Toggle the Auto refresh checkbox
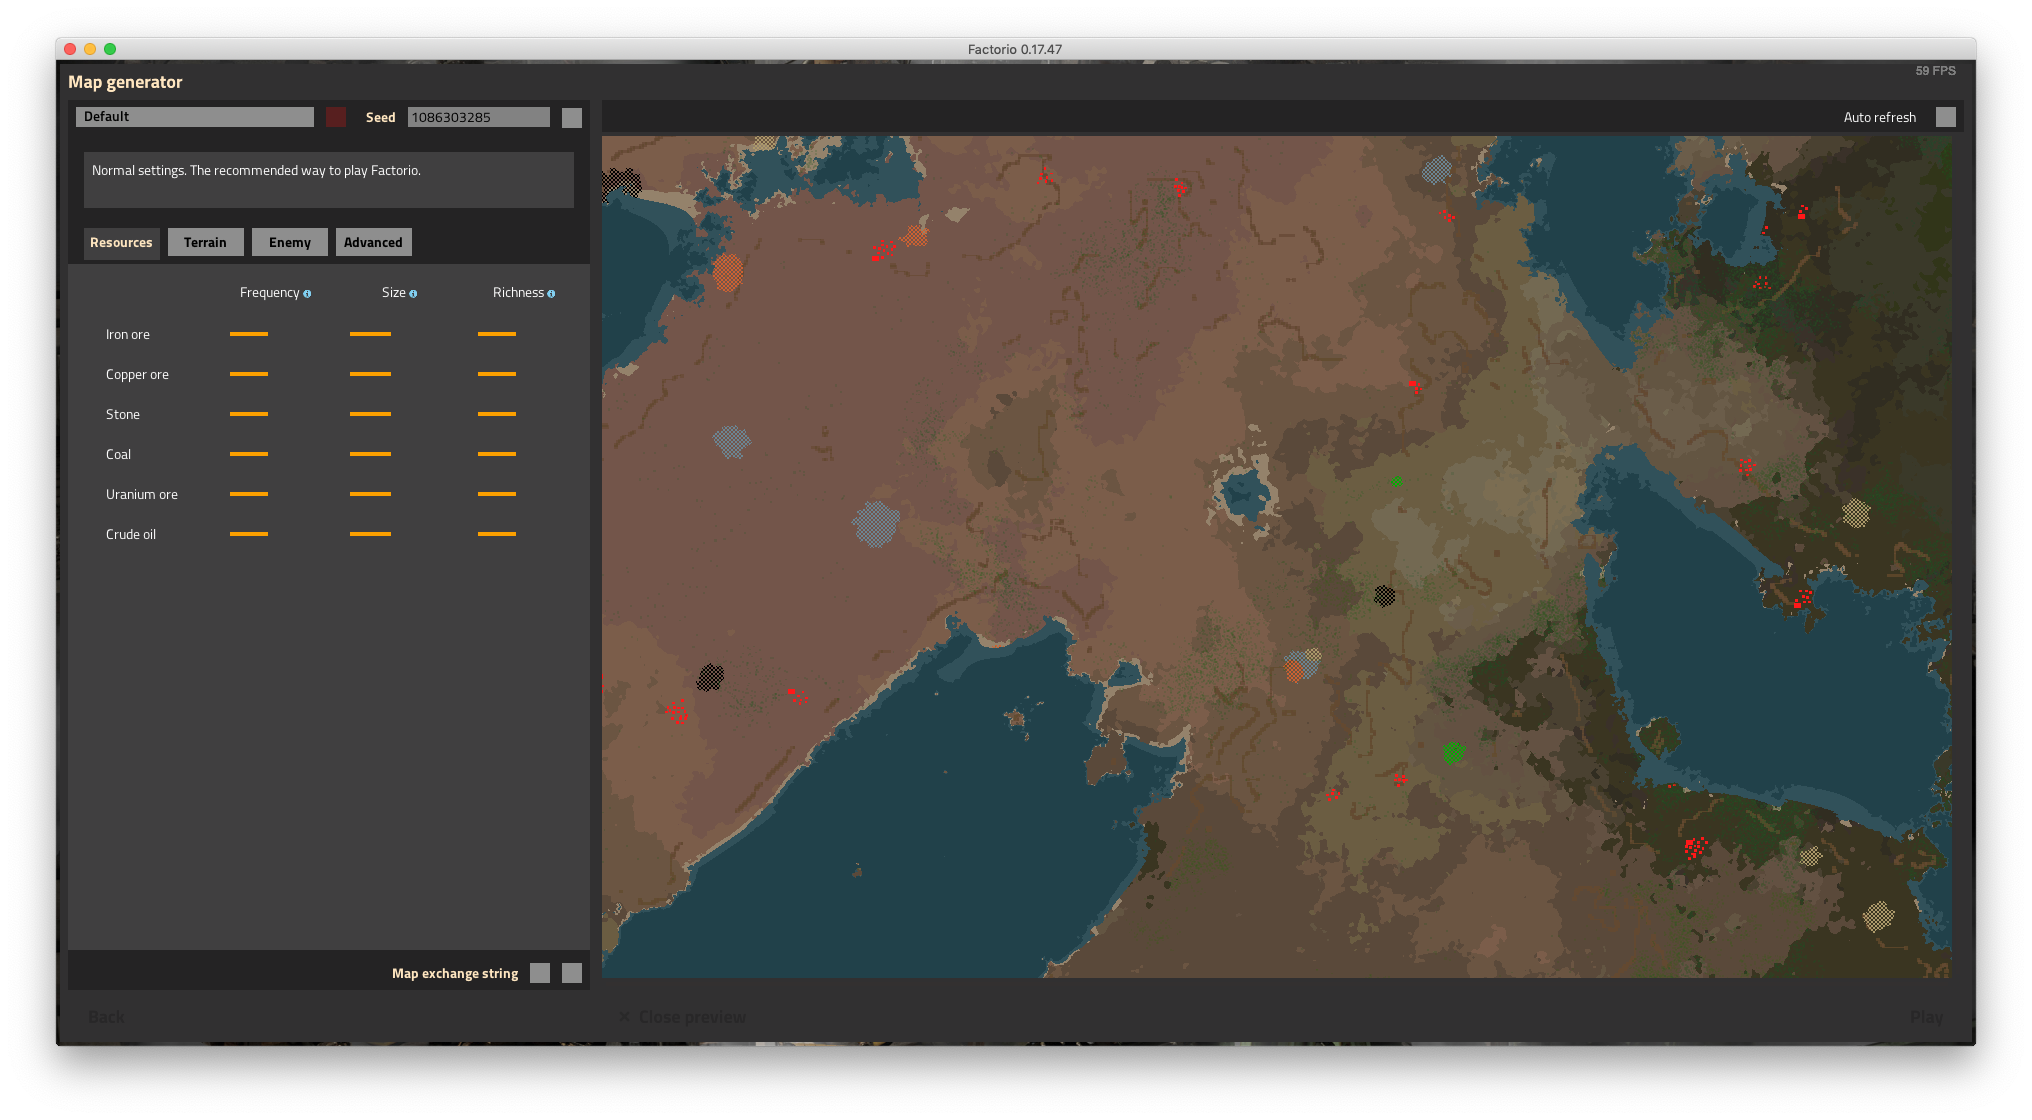Image resolution: width=2032 pixels, height=1120 pixels. click(x=1946, y=117)
